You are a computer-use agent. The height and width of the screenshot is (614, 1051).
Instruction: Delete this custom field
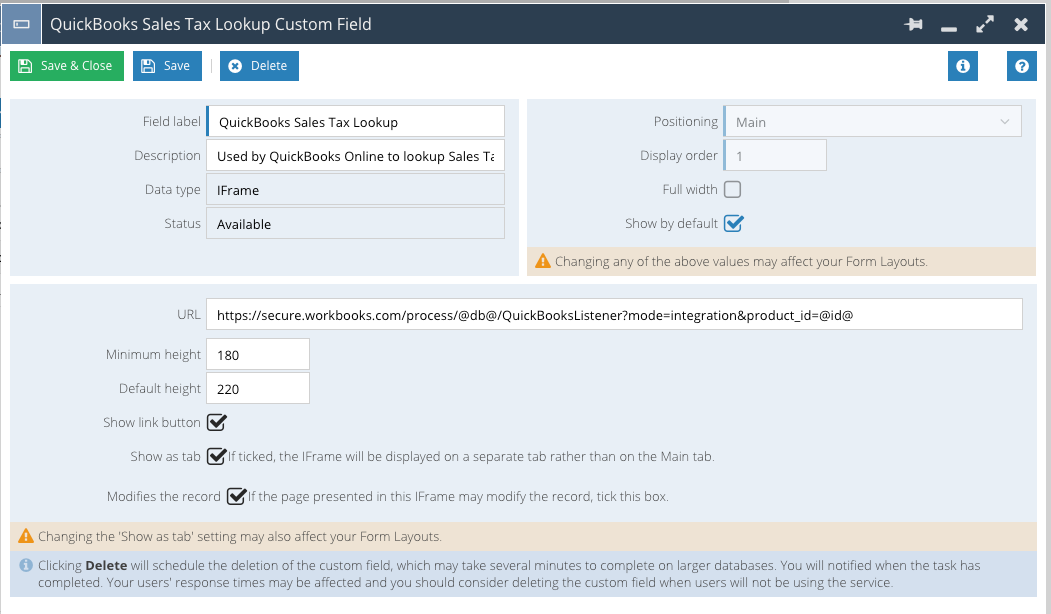[259, 66]
